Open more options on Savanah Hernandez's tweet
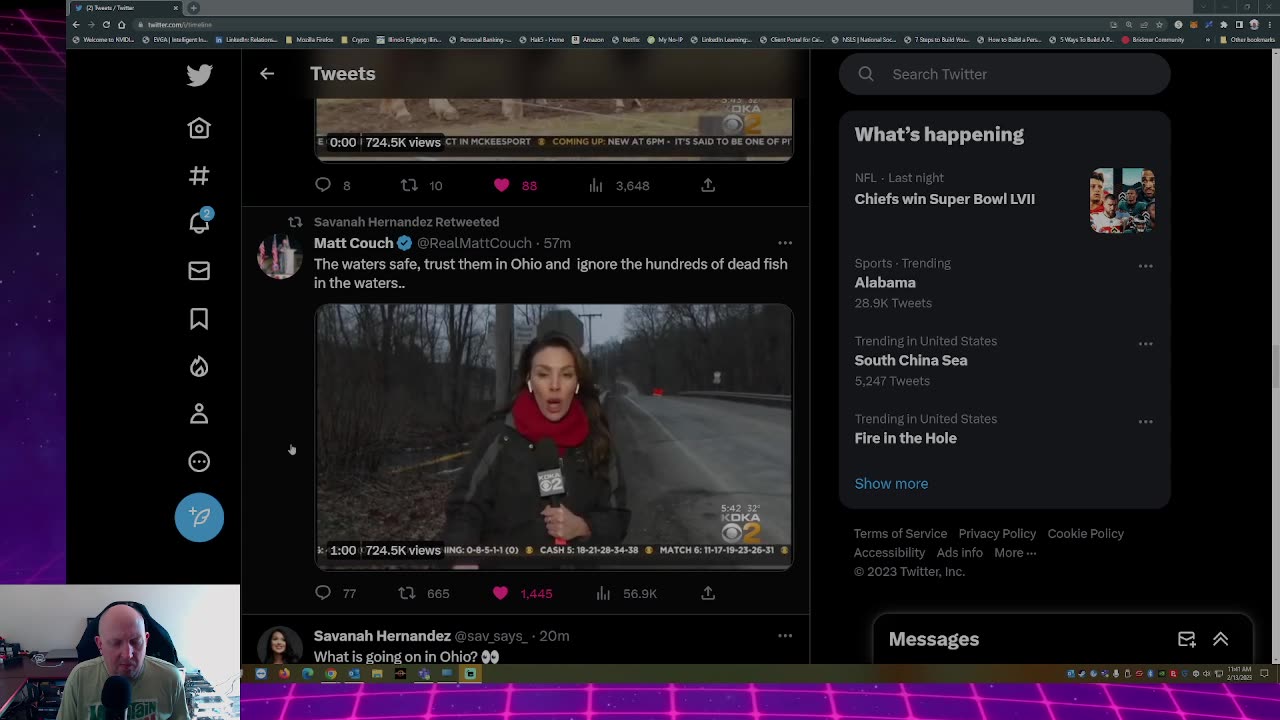Screen dimensions: 1280x720 [785, 636]
